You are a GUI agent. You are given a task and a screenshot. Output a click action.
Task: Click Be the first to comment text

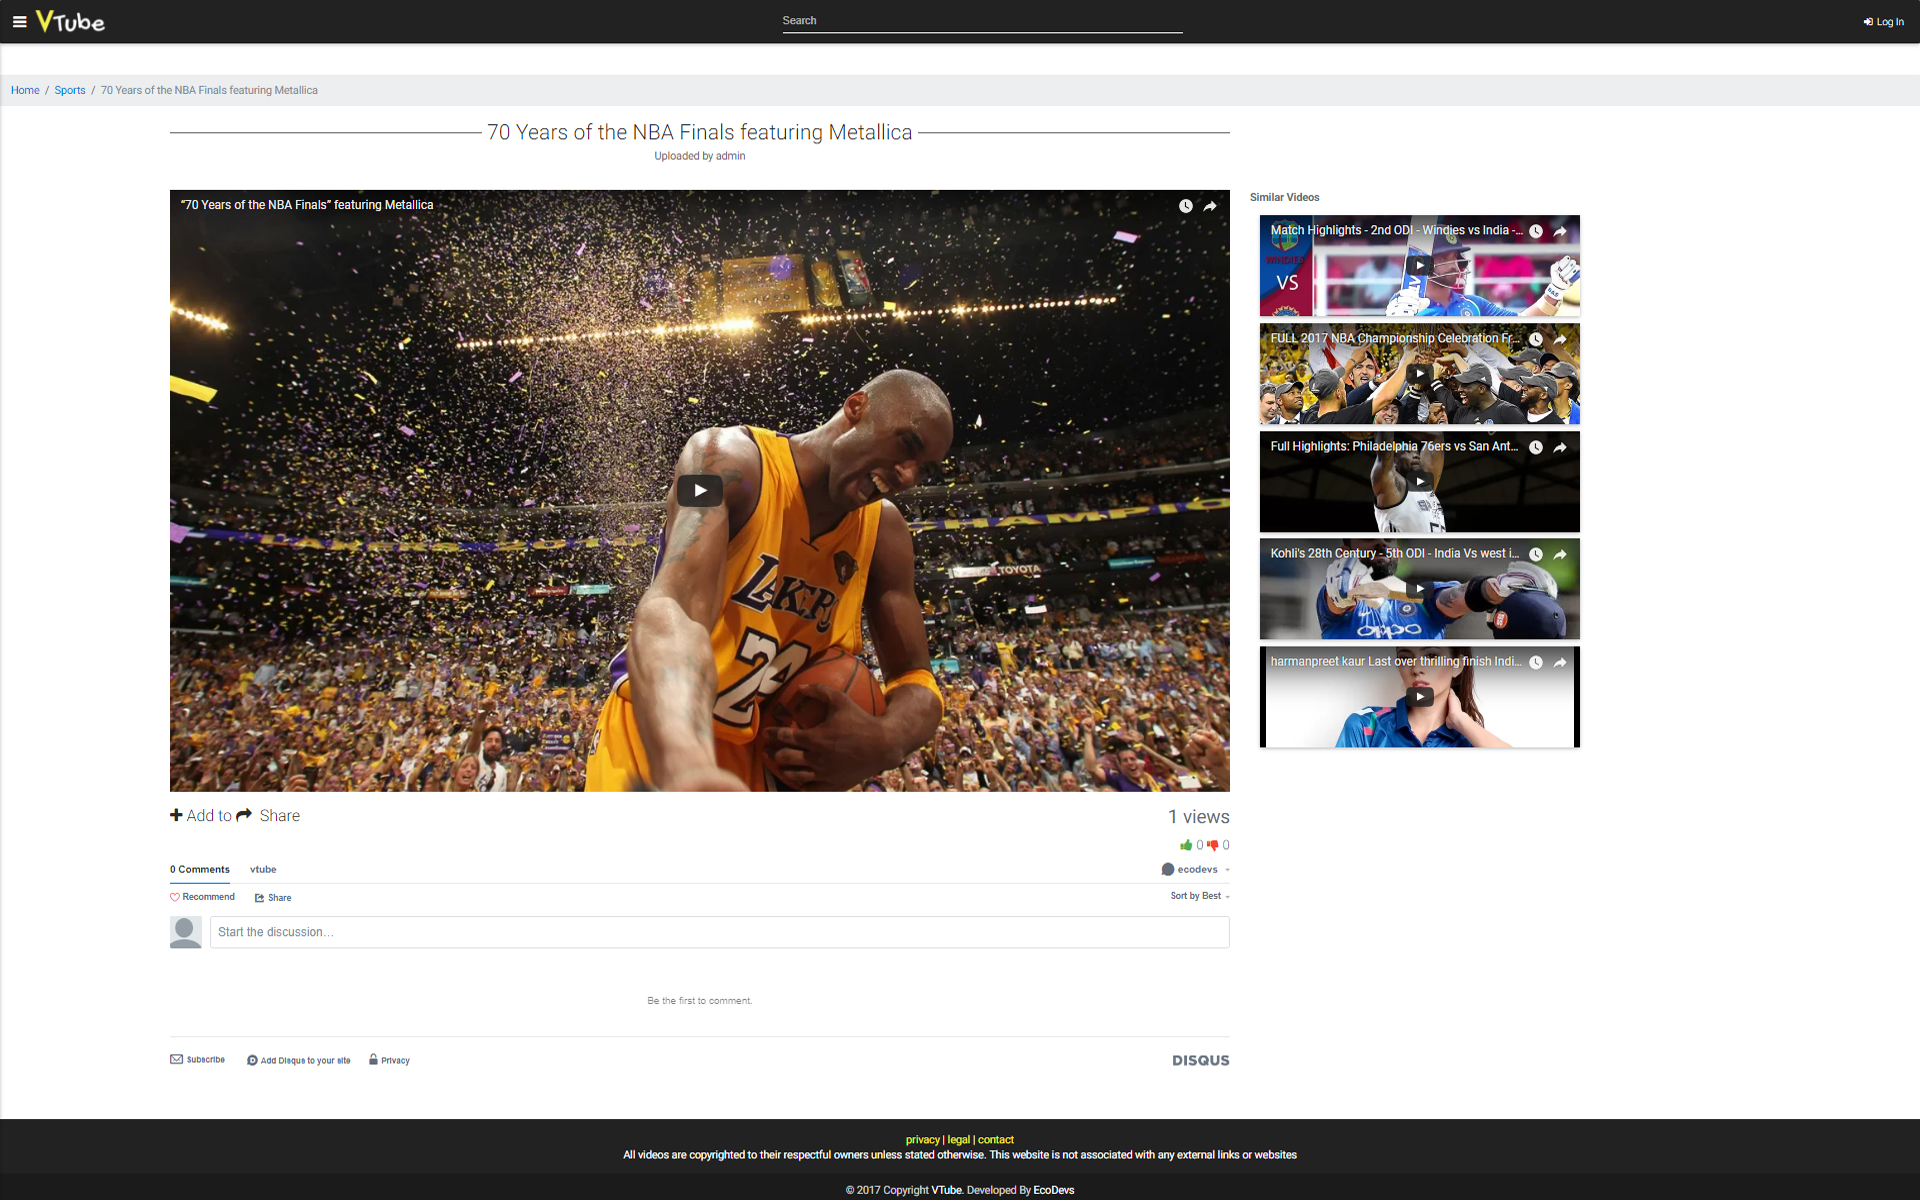[x=700, y=1001]
